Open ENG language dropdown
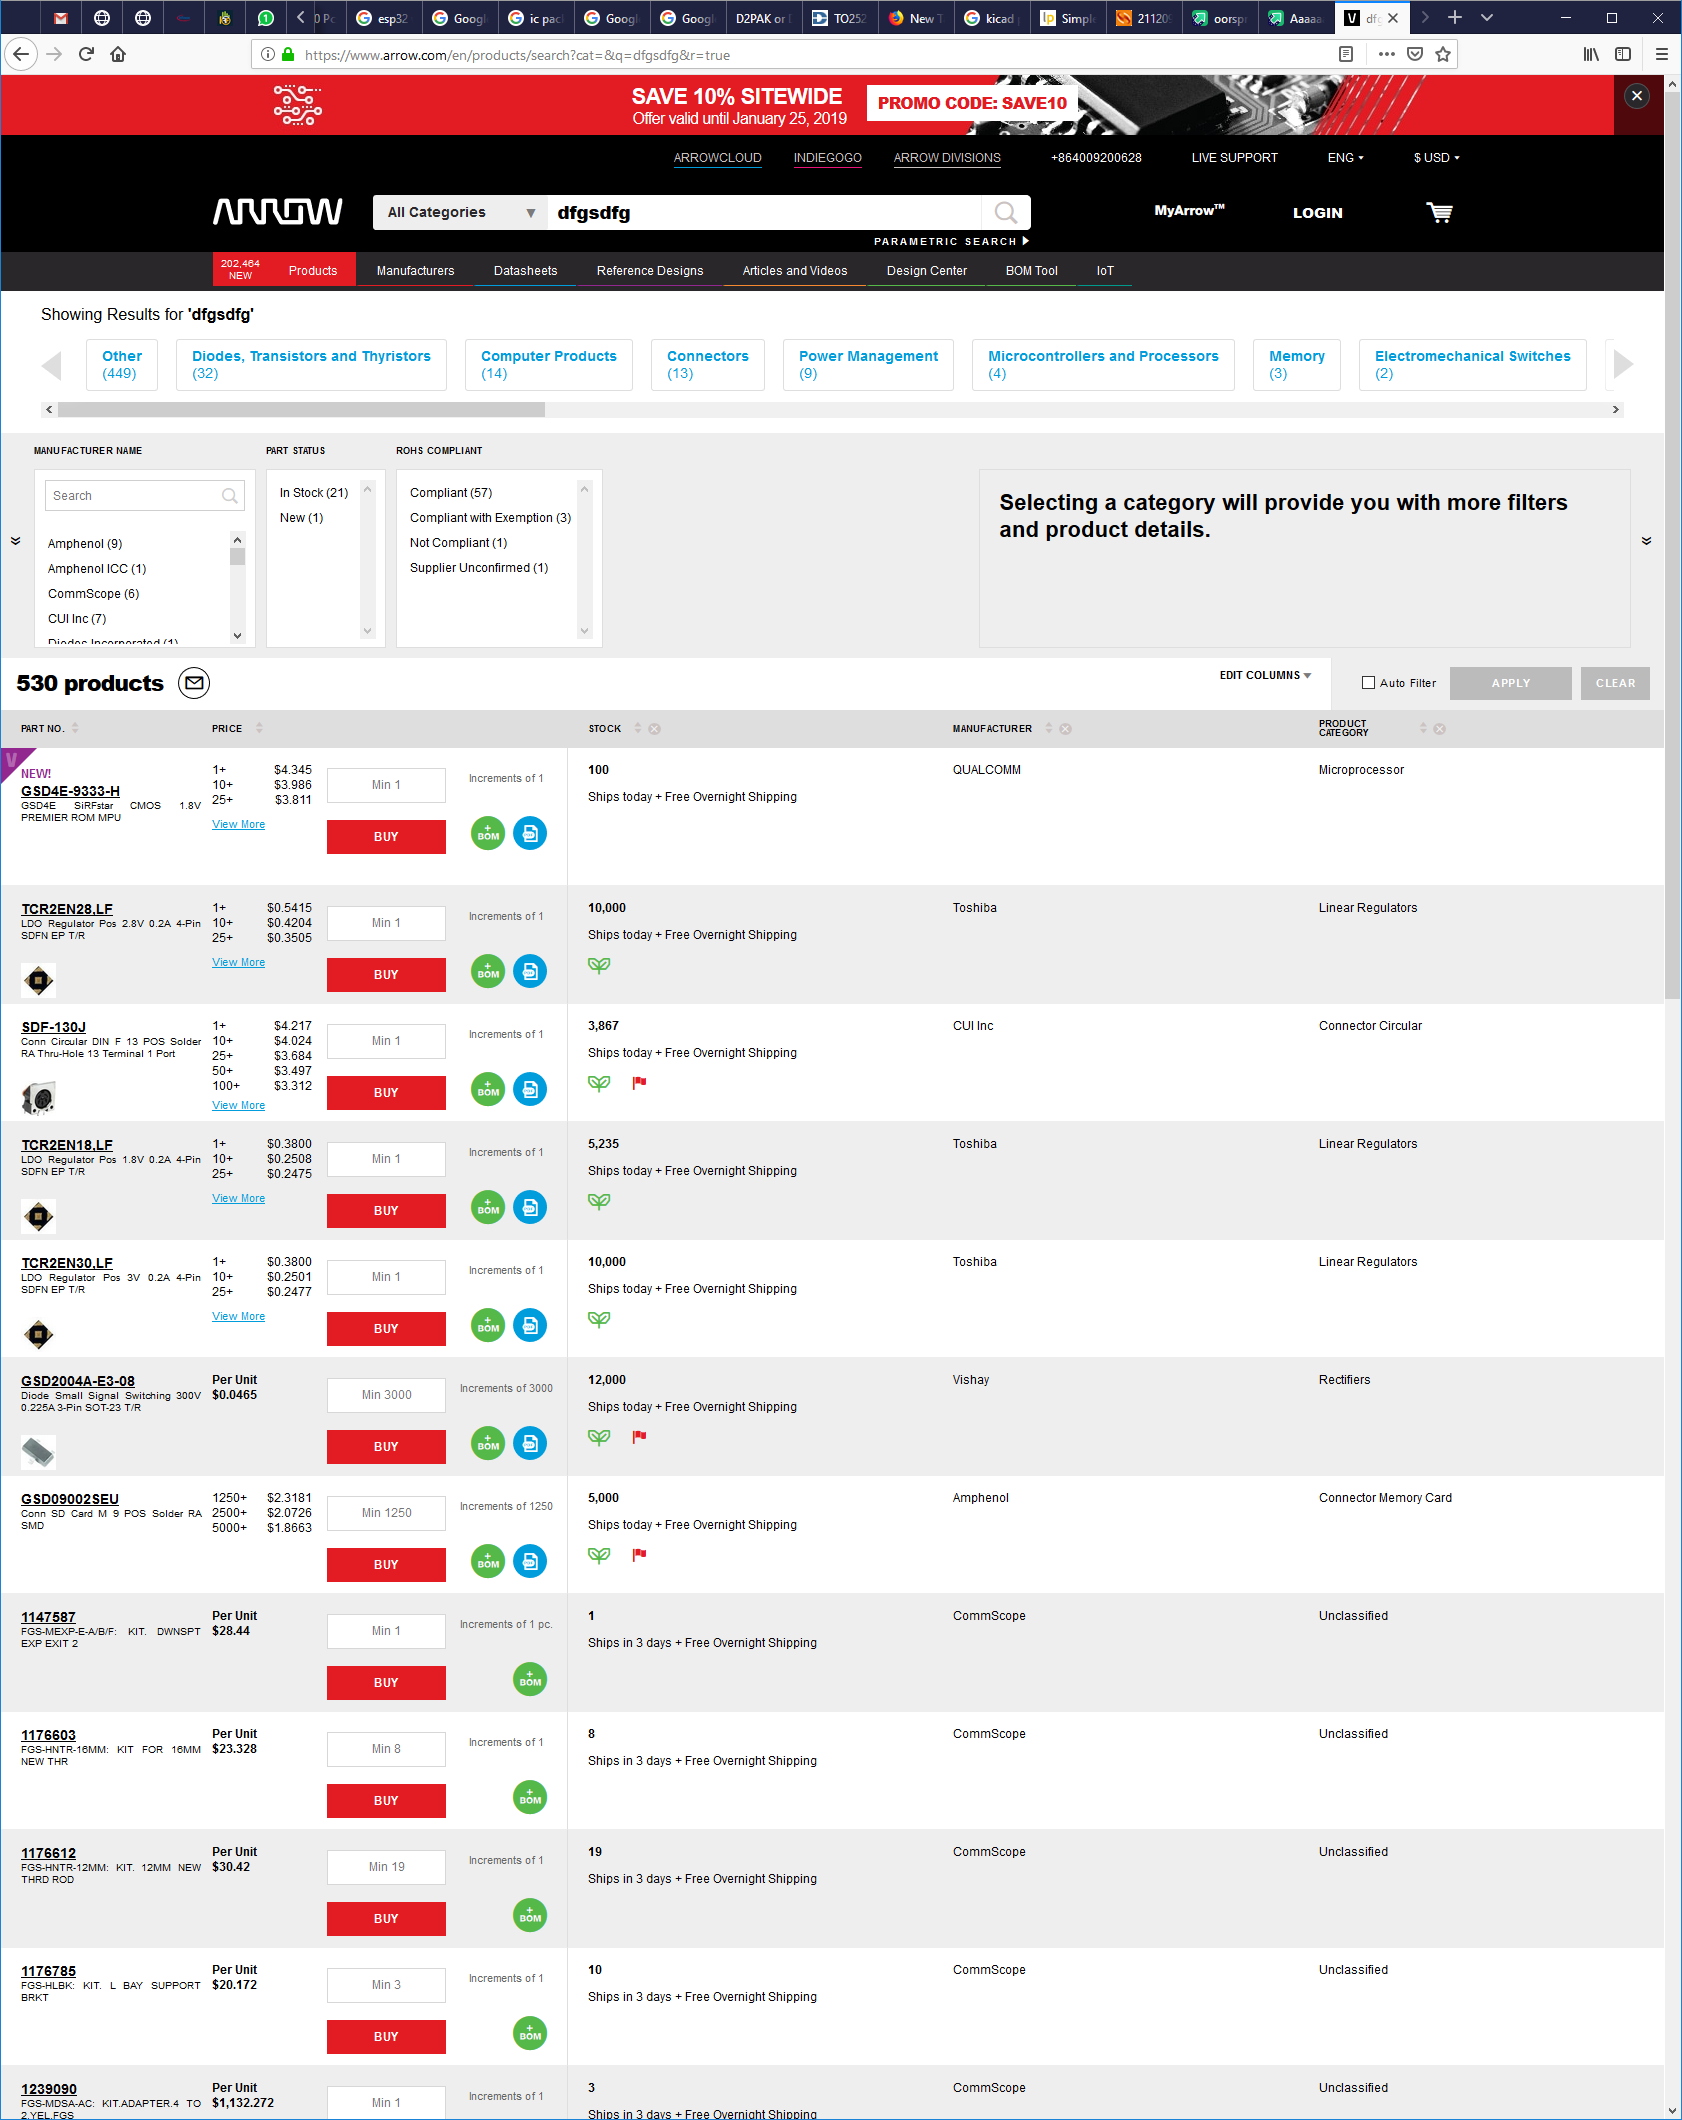 pyautogui.click(x=1345, y=158)
